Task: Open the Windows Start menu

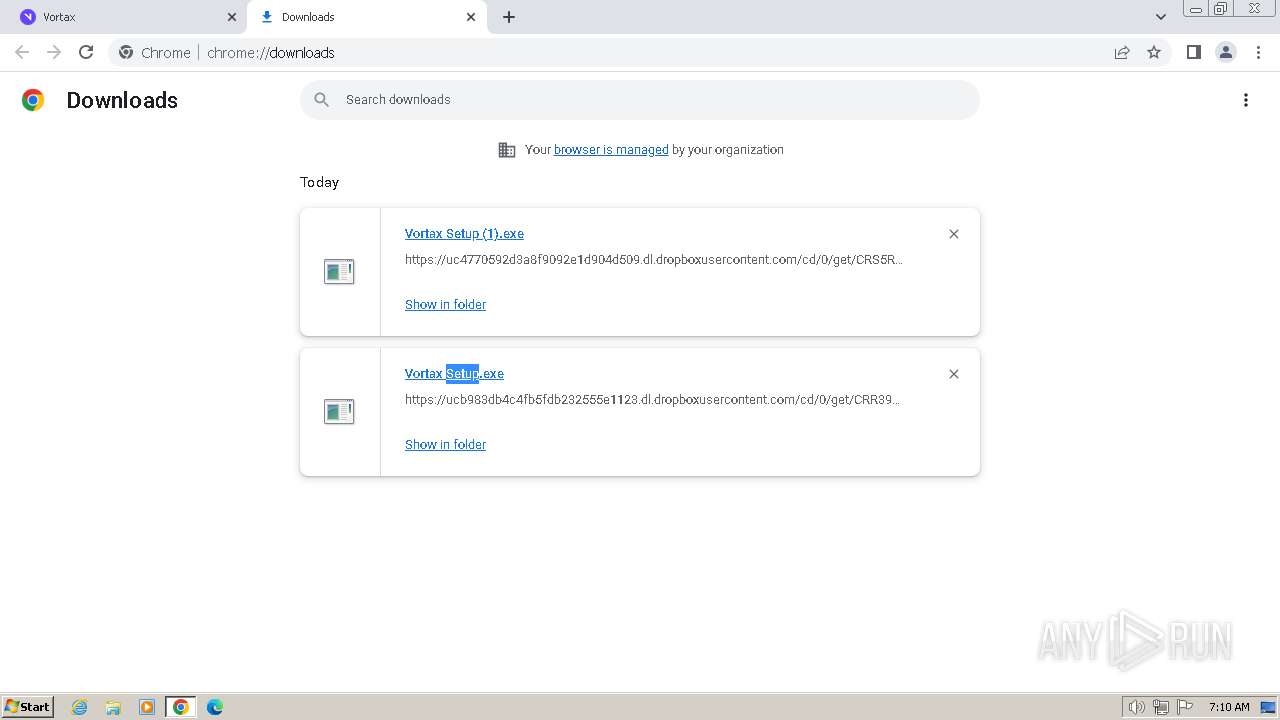Action: tap(28, 706)
